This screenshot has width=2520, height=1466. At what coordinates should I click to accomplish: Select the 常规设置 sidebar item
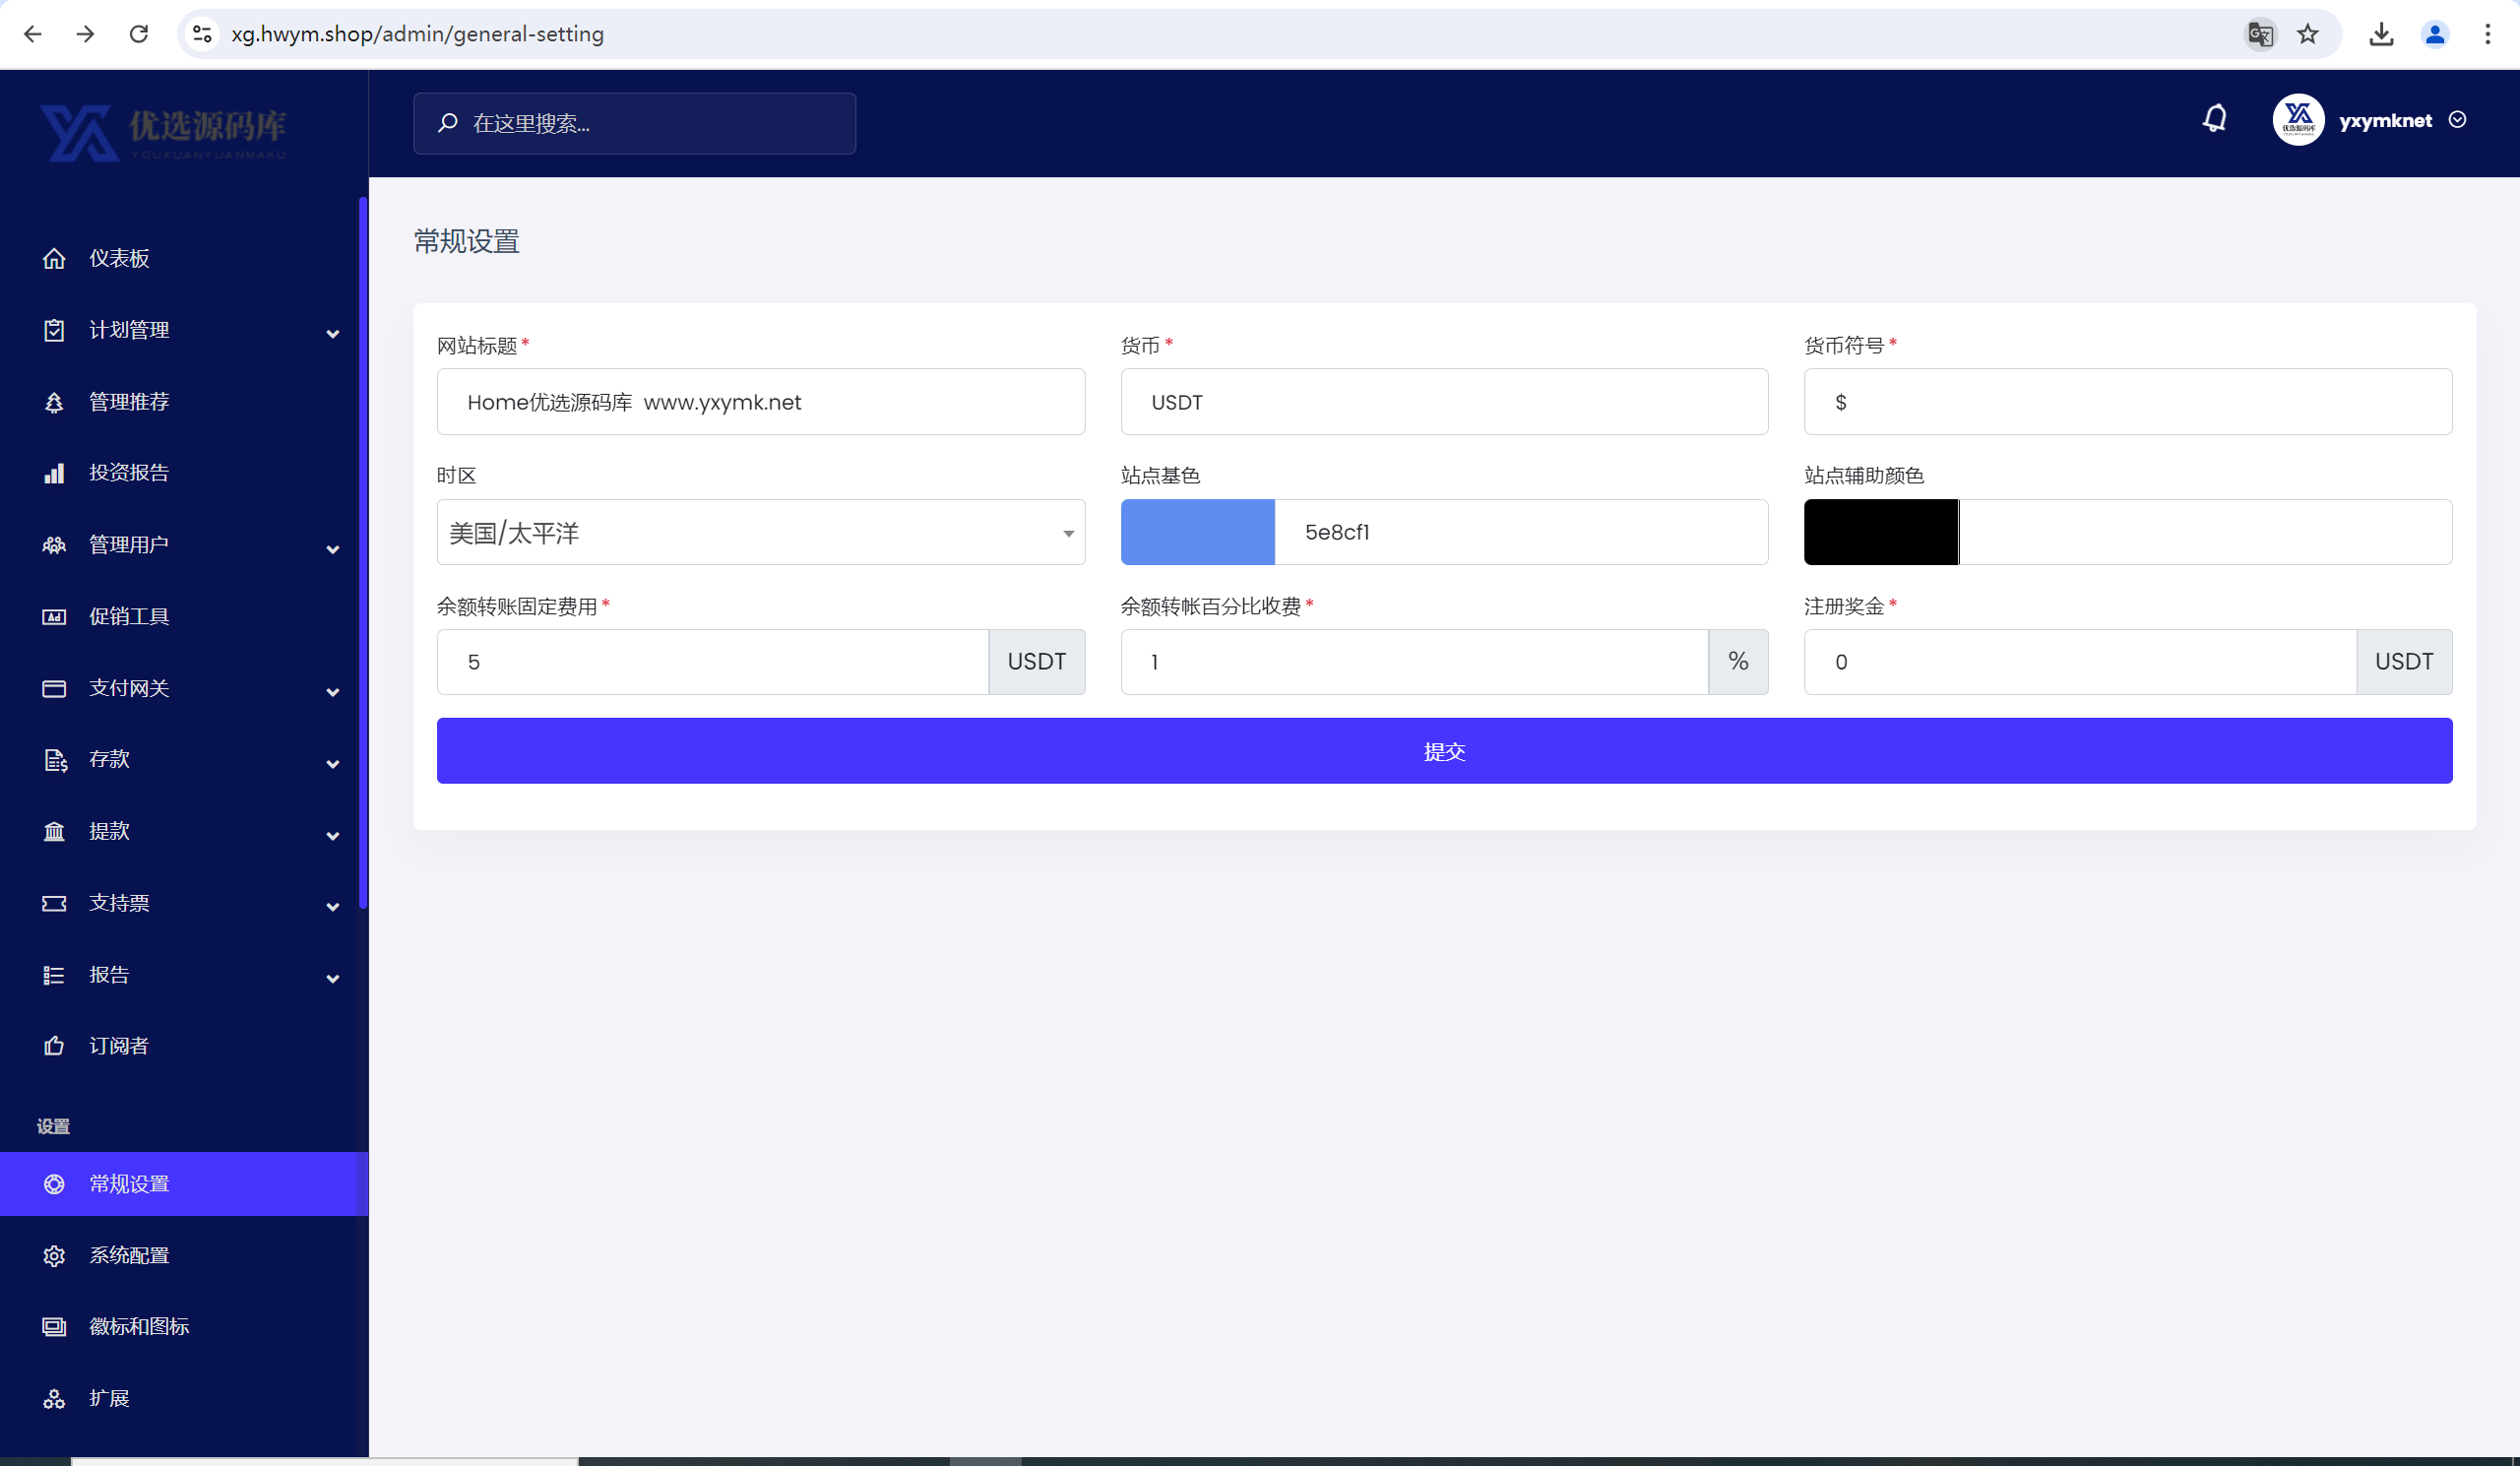coord(184,1184)
